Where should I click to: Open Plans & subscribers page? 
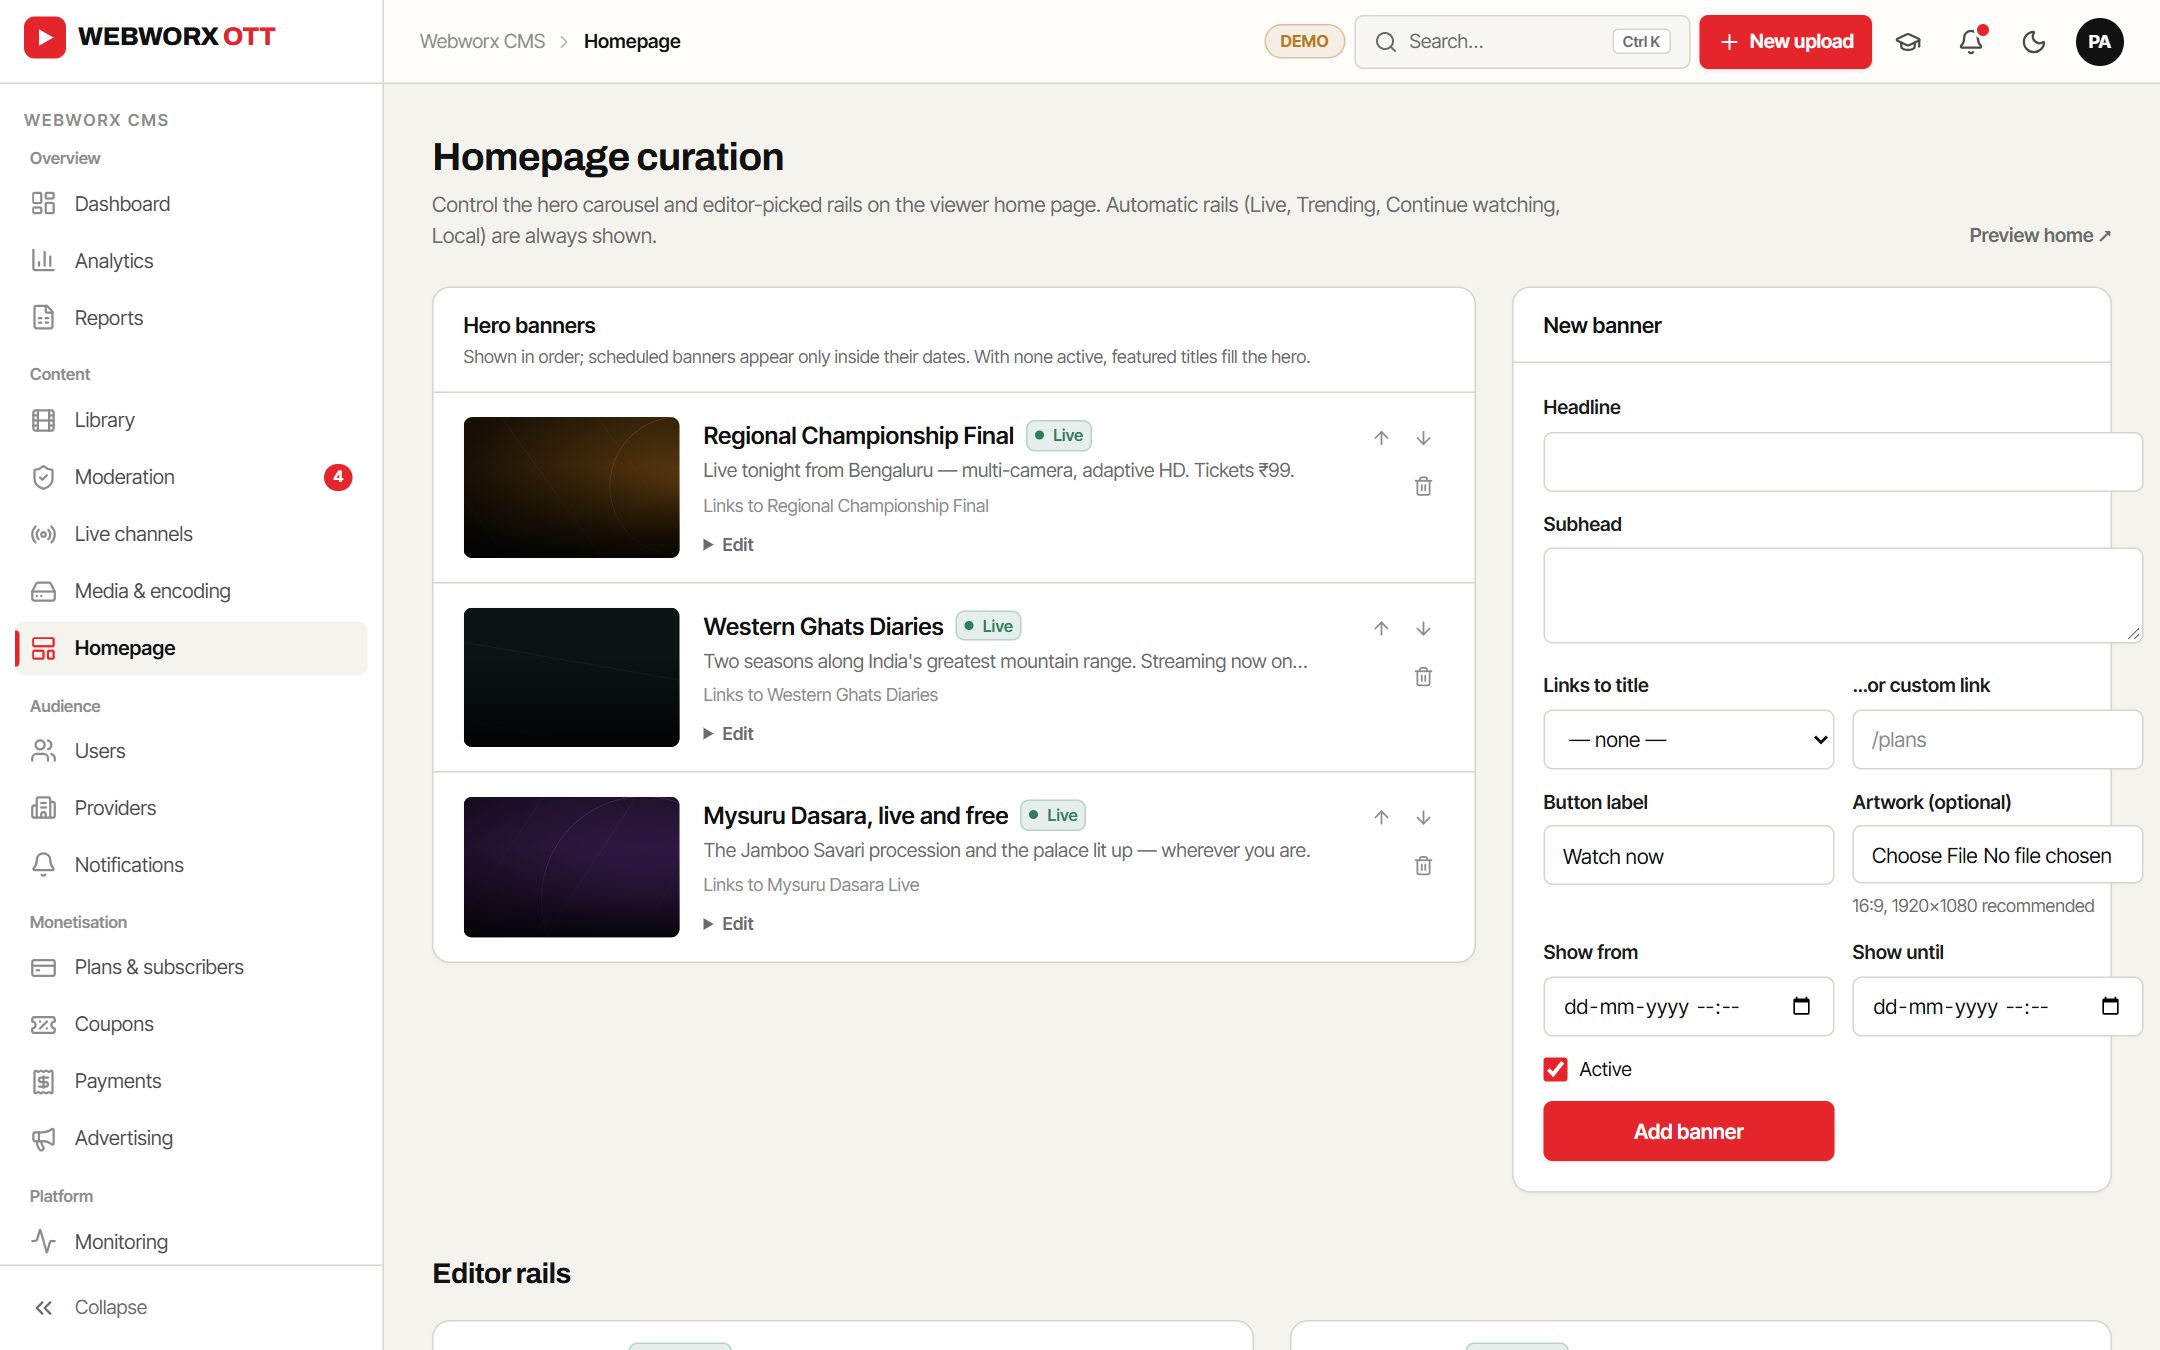click(191, 967)
